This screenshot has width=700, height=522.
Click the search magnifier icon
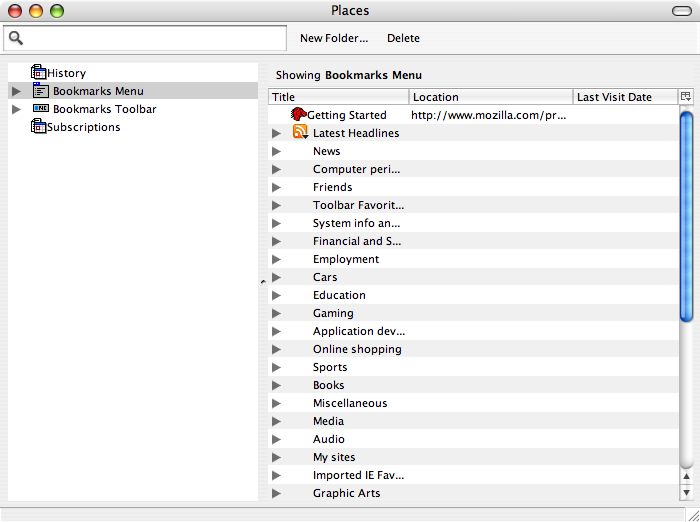(16, 38)
